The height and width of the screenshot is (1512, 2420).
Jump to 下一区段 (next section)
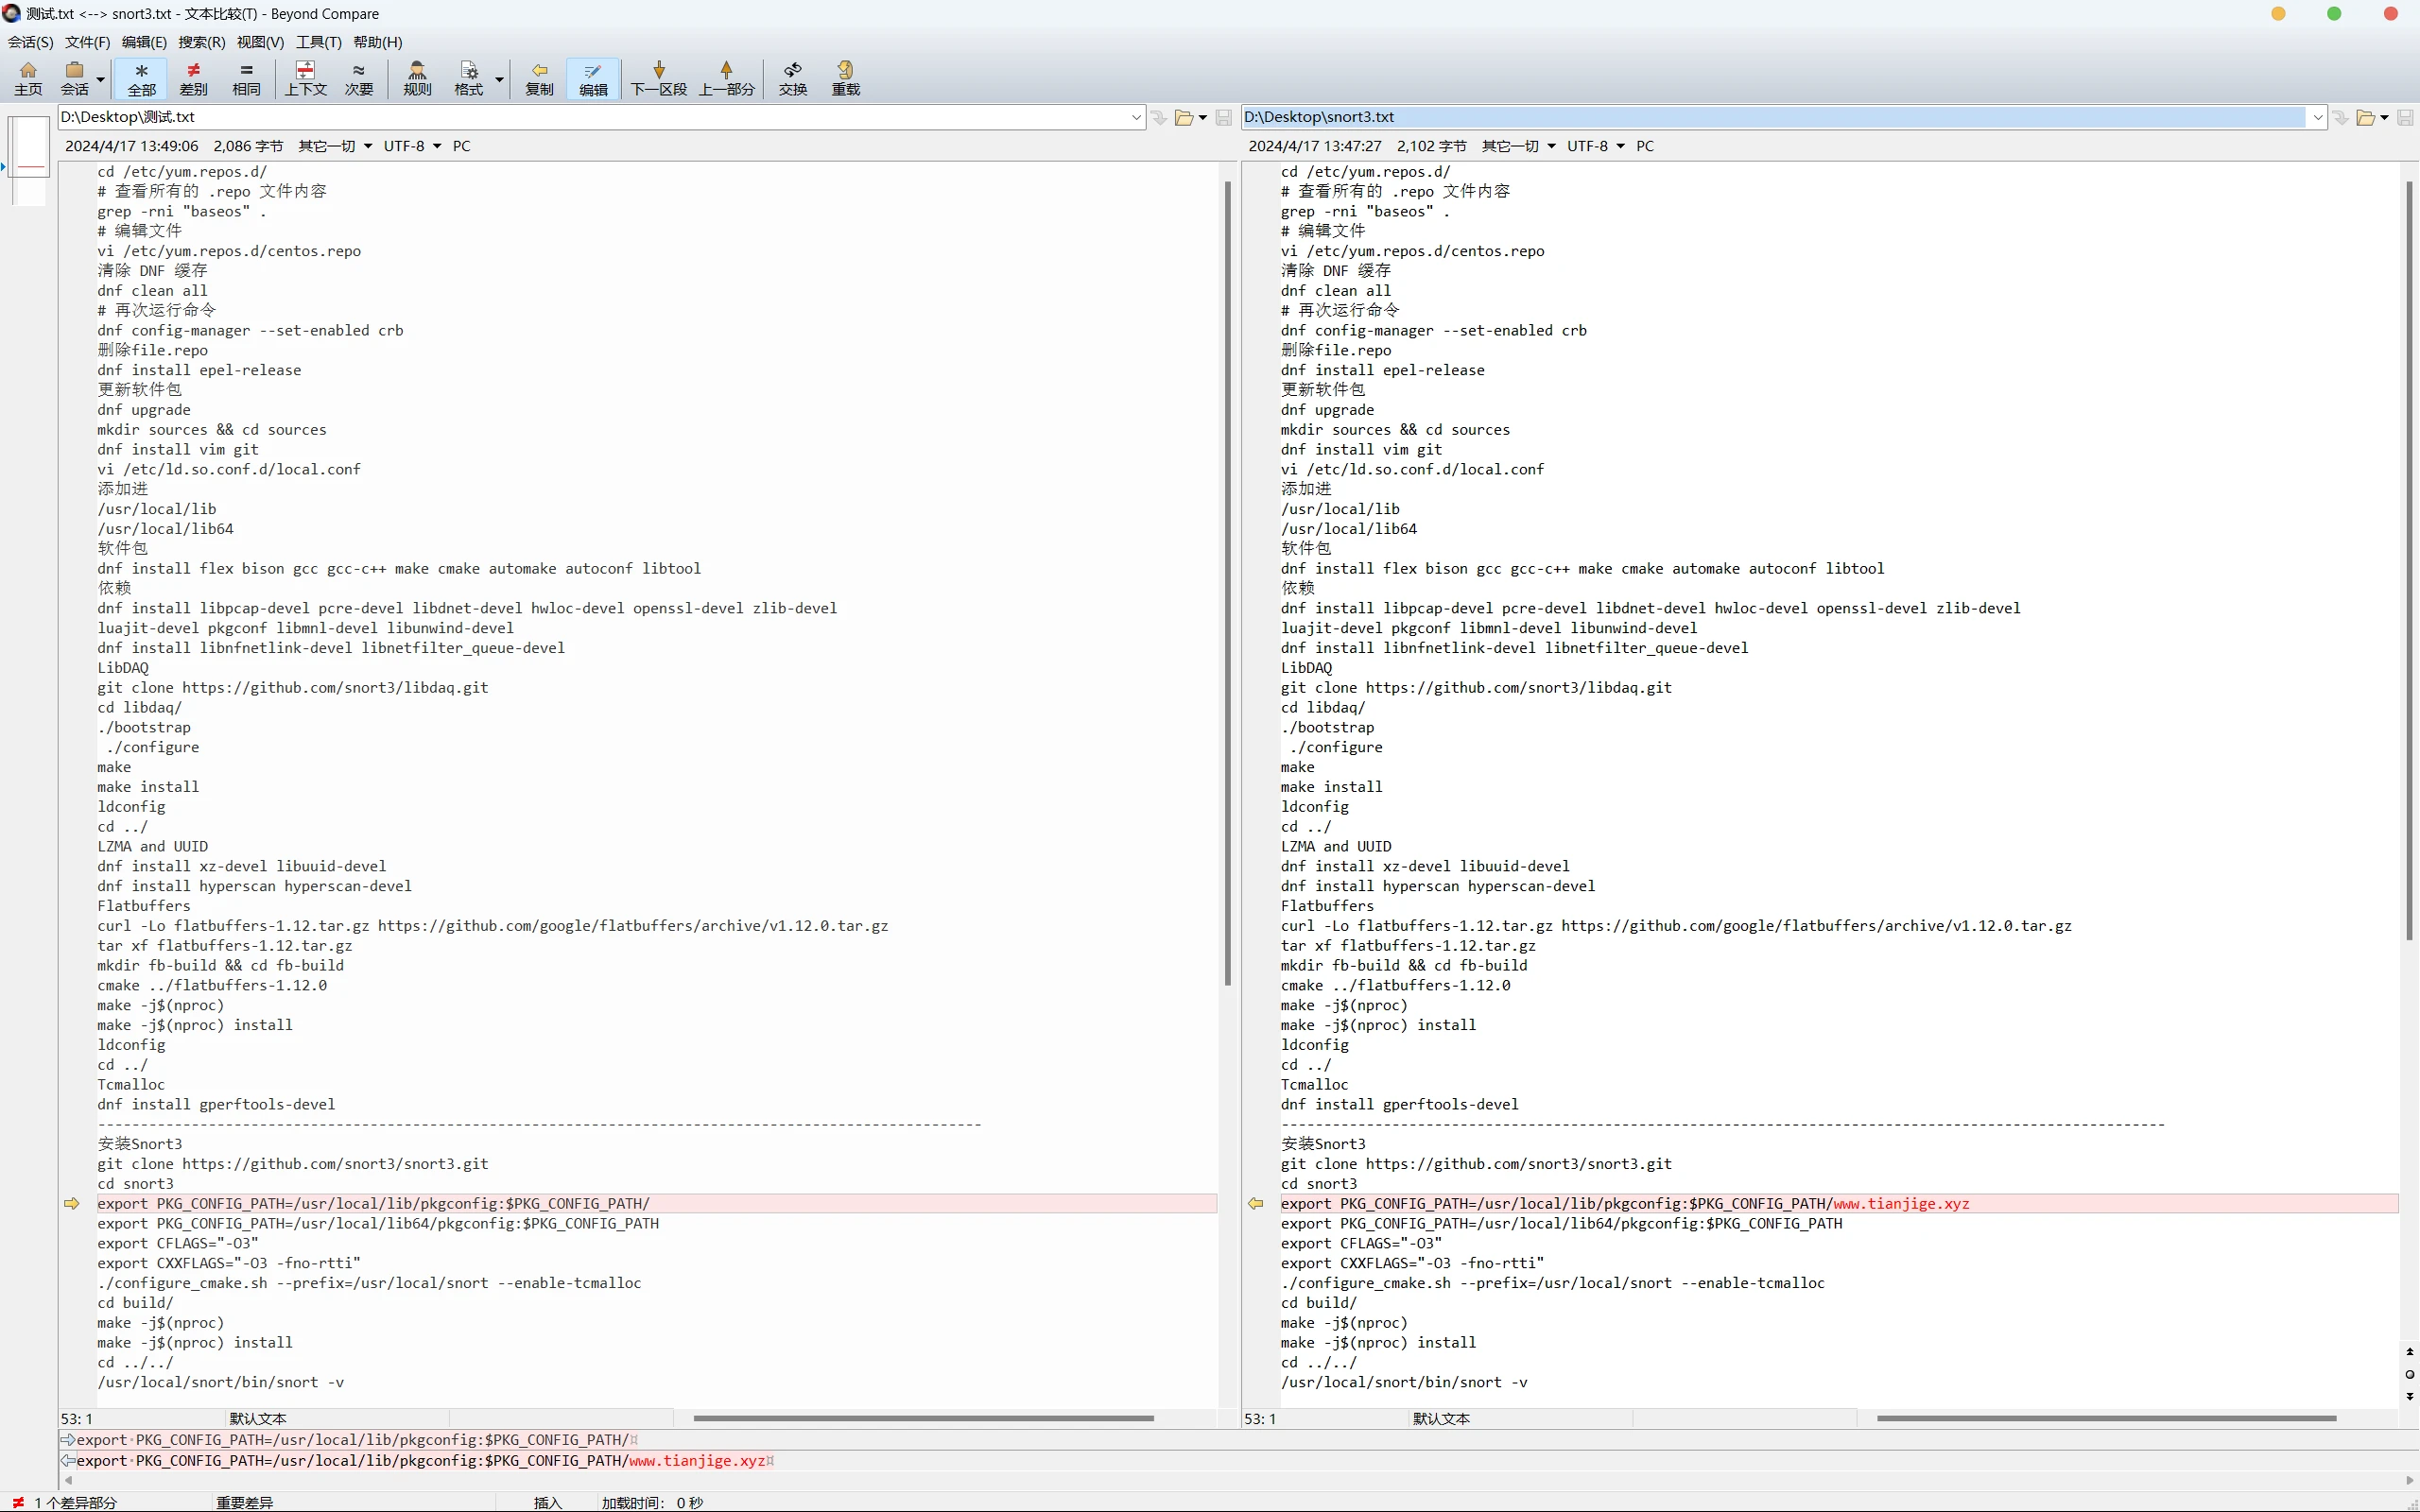pos(659,78)
